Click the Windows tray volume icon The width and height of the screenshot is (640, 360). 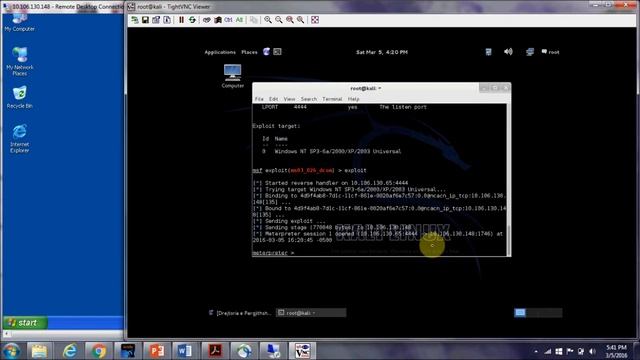tap(592, 351)
